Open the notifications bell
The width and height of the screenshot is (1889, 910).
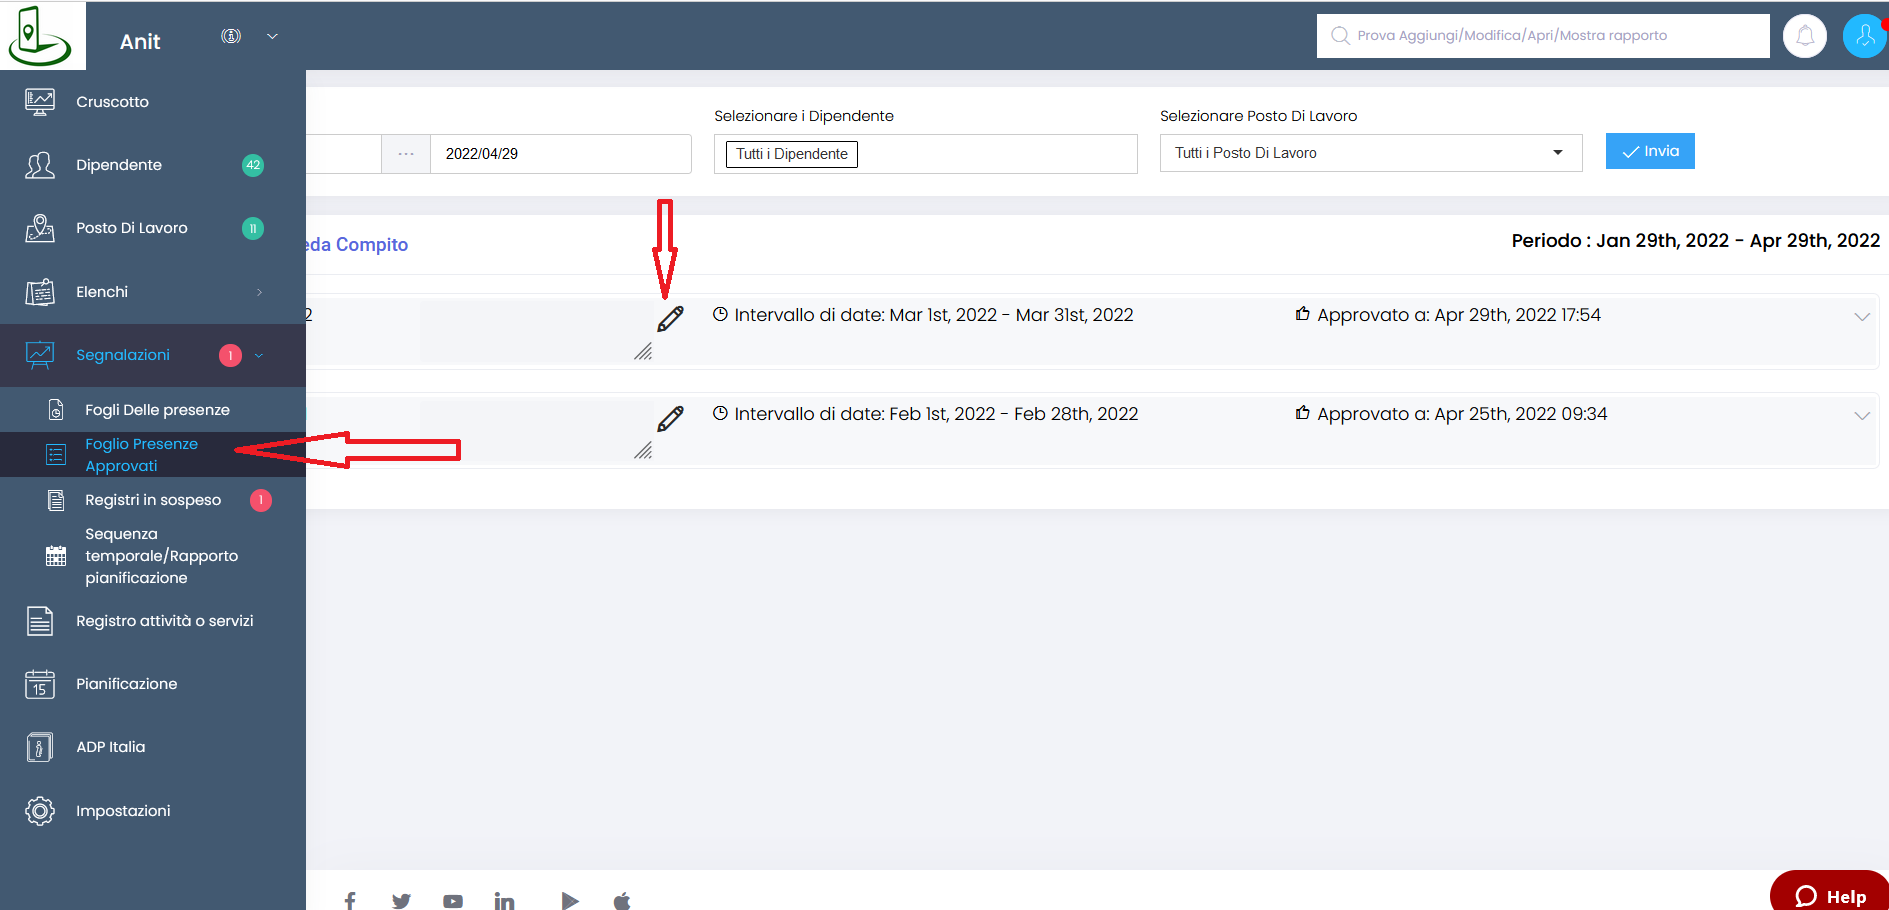(1805, 36)
